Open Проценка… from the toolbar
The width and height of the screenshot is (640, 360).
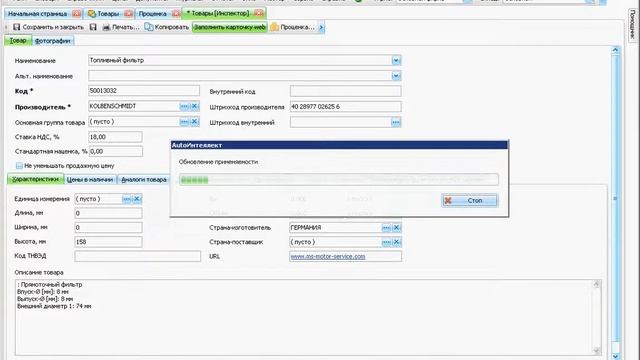(x=293, y=27)
